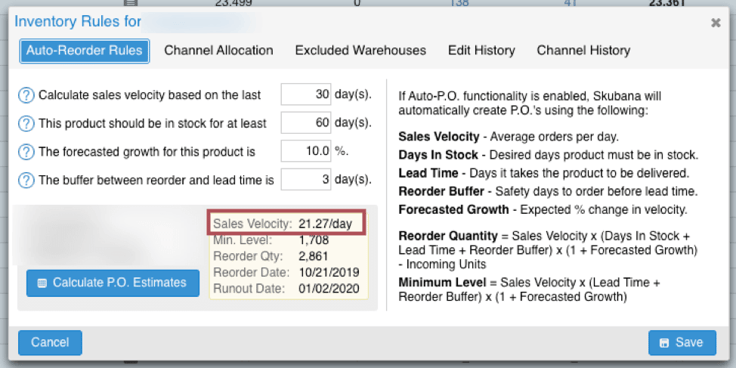Cancel the inventory rules changes

(50, 343)
